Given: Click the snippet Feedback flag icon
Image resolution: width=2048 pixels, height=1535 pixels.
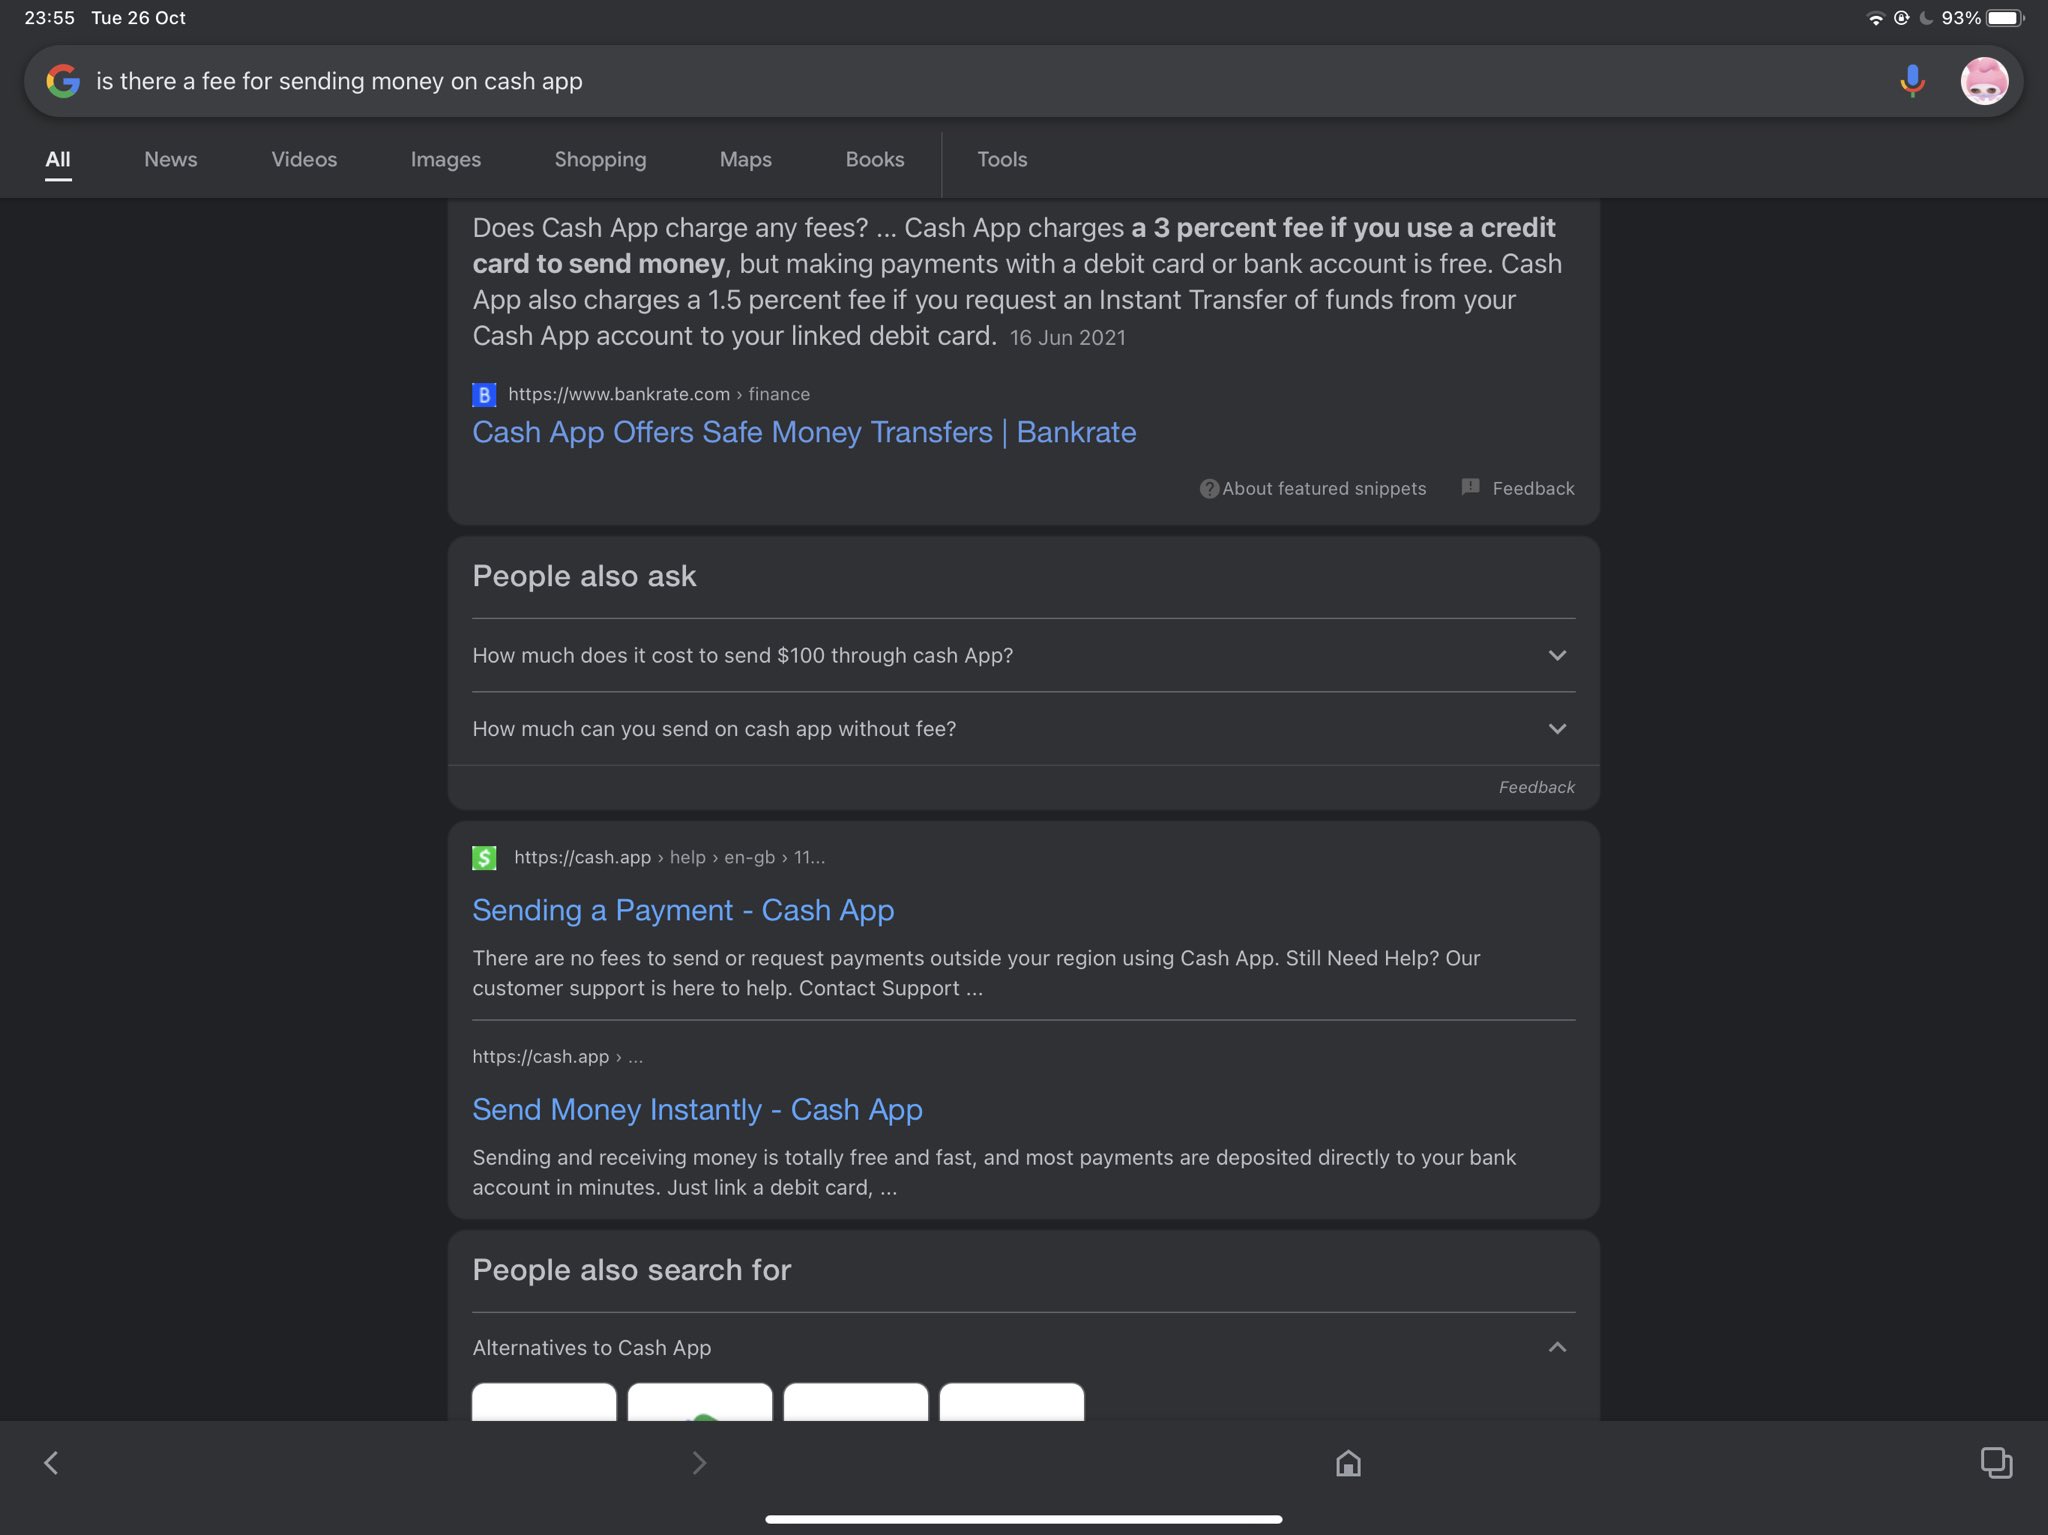Looking at the screenshot, I should (x=1470, y=487).
